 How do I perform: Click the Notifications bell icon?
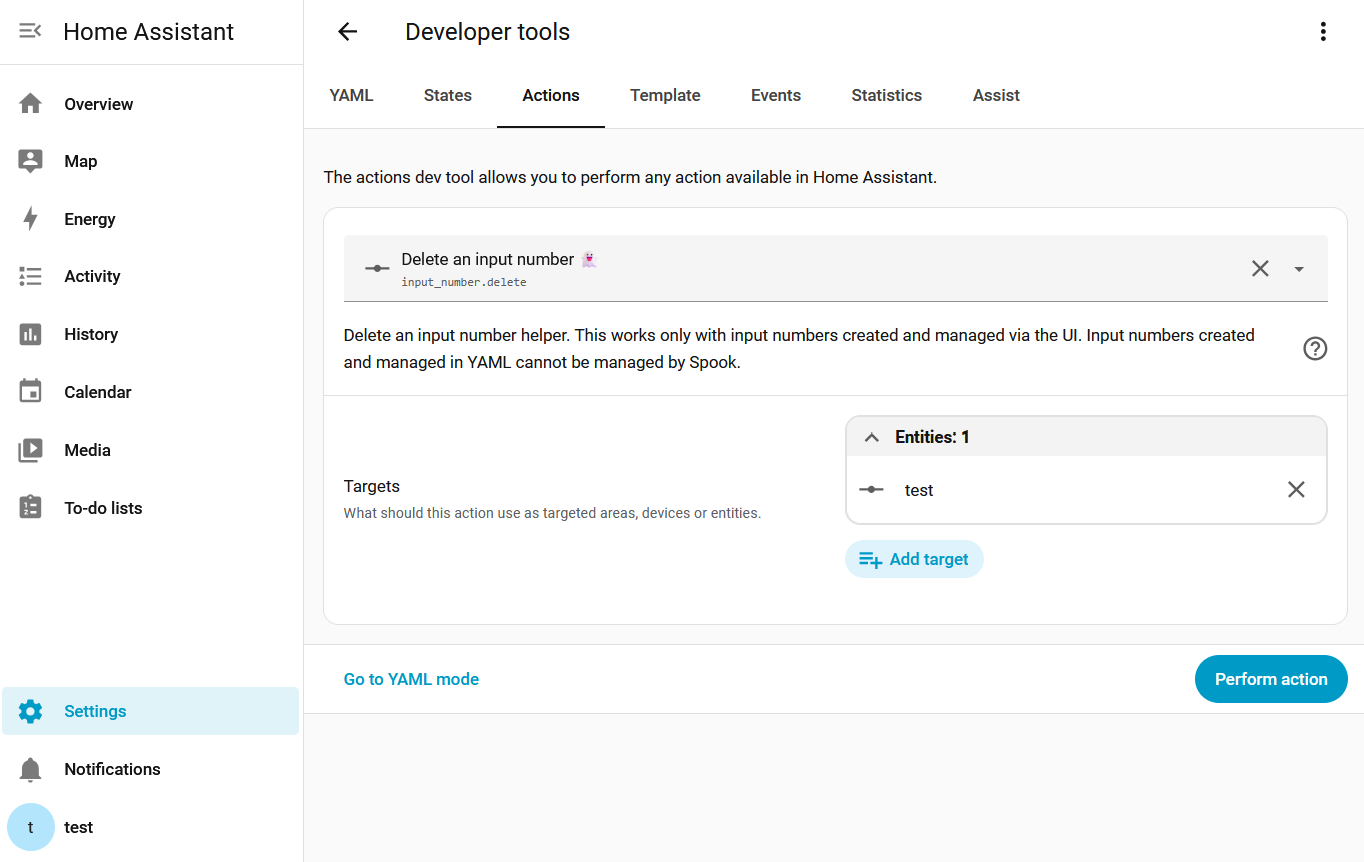click(x=30, y=769)
